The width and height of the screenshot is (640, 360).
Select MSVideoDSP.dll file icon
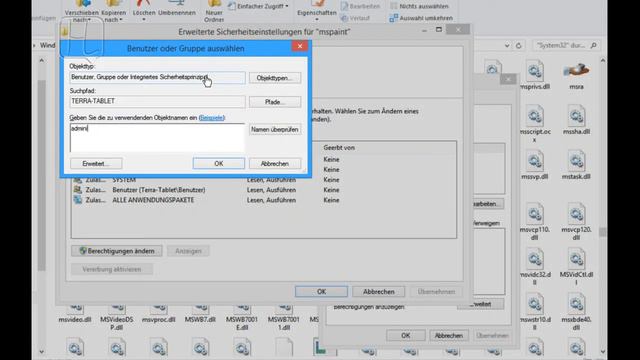(117, 309)
